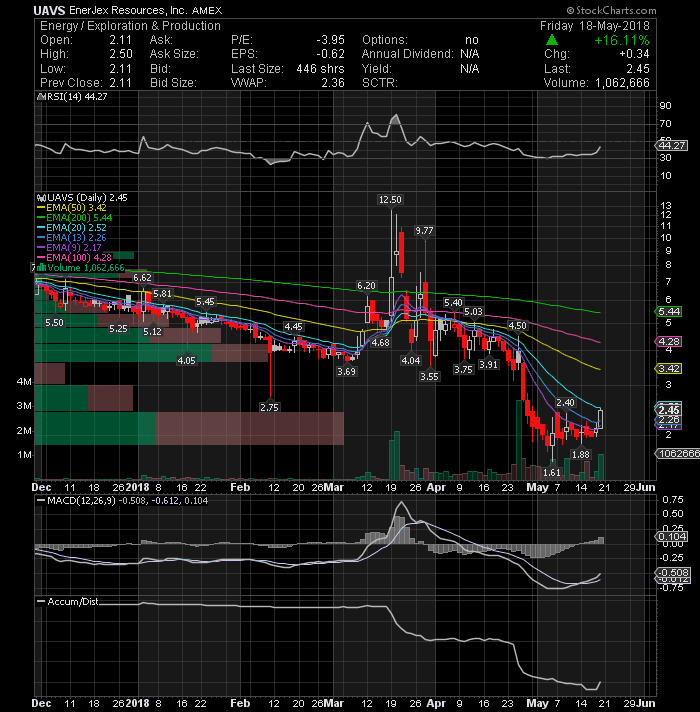The height and width of the screenshot is (712, 700).
Task: Click the RSI(14) 44.27 panel label
Action: point(76,97)
